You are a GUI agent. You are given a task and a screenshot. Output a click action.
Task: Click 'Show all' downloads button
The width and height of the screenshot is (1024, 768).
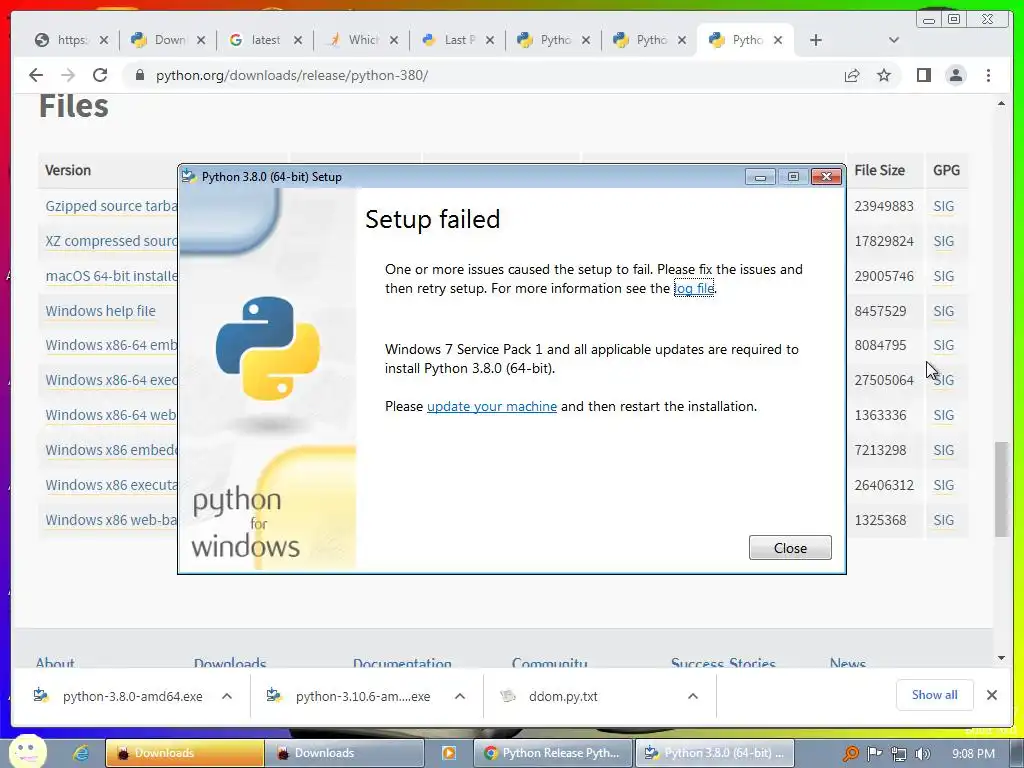pyautogui.click(x=935, y=695)
